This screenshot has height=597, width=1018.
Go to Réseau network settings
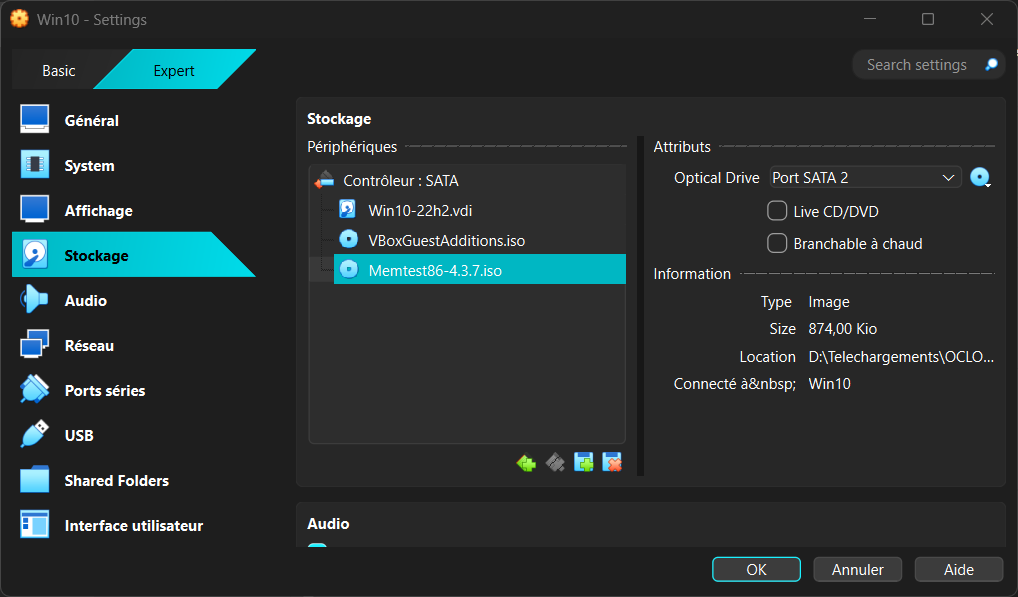point(89,346)
